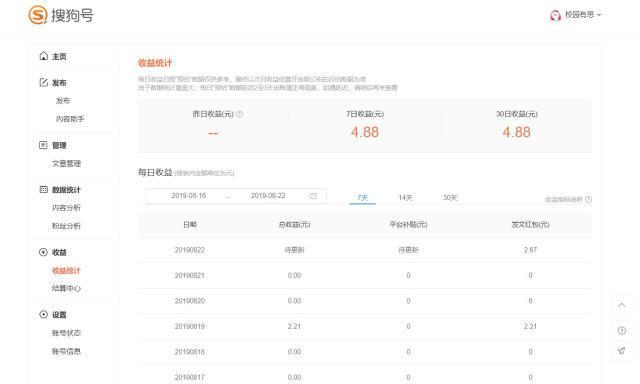Click start date 2019-08-16 field
Viewport: 640px width, 384px height.
click(x=189, y=196)
